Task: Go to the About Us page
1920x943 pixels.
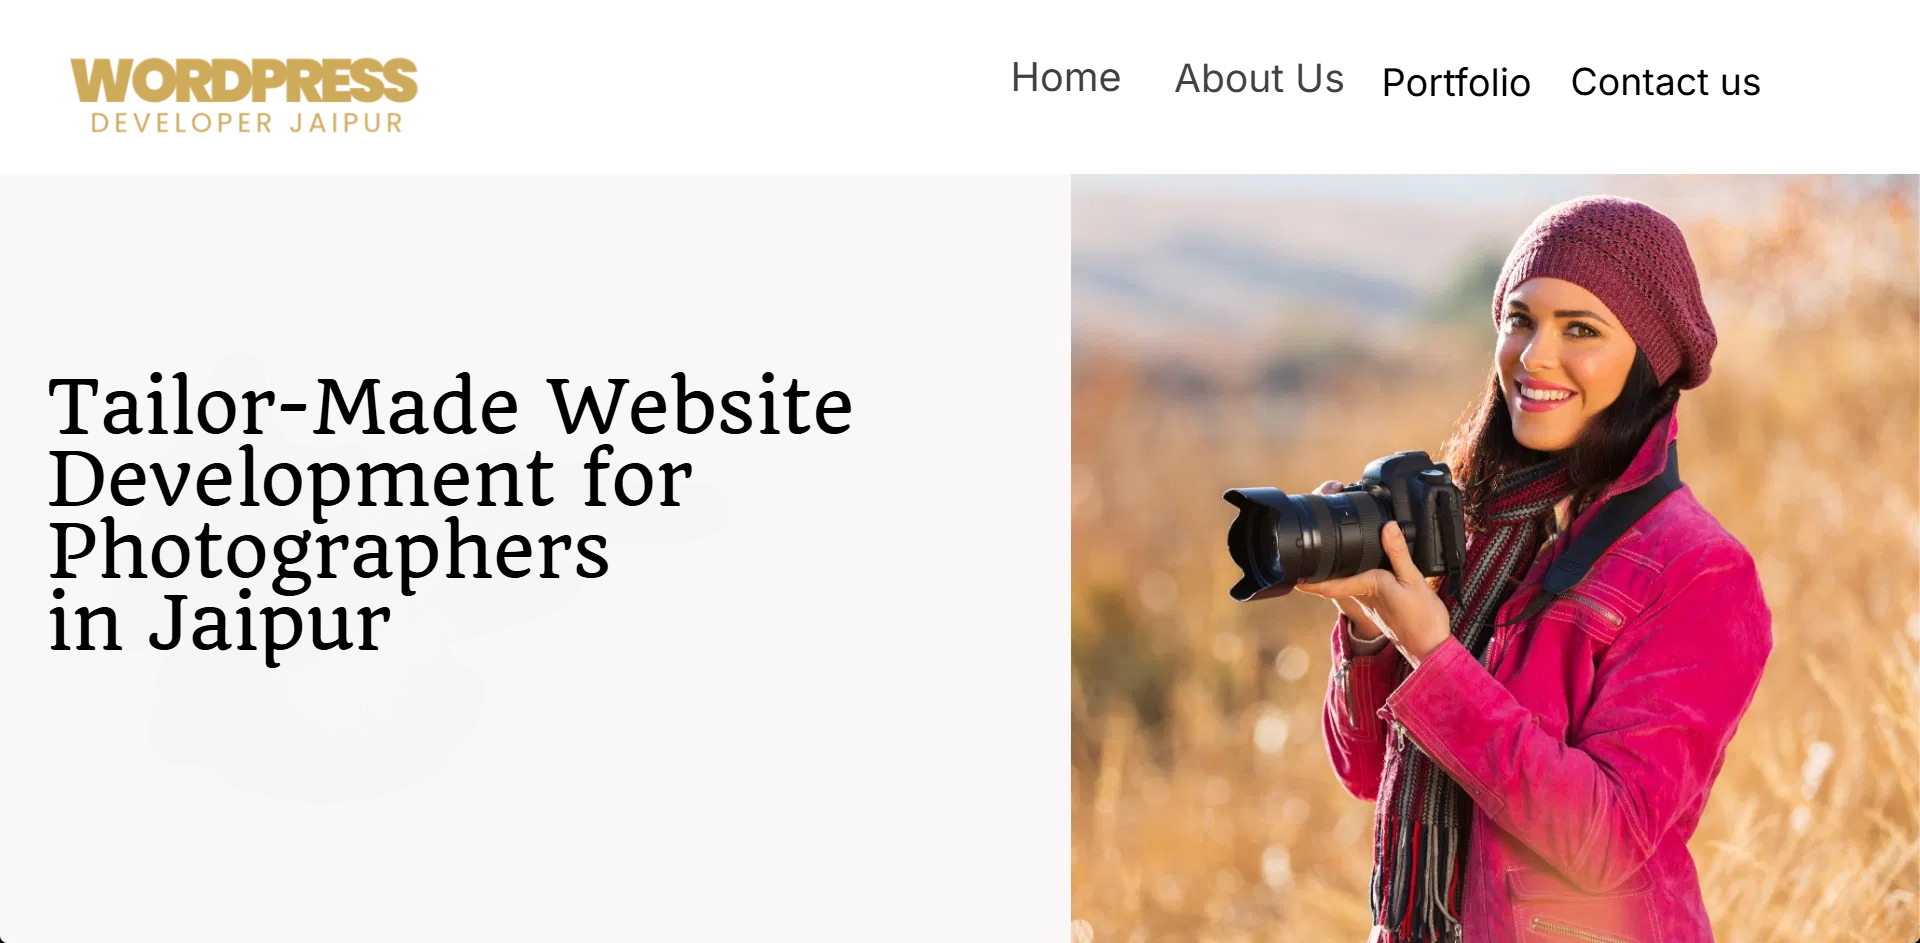Action: (1259, 79)
